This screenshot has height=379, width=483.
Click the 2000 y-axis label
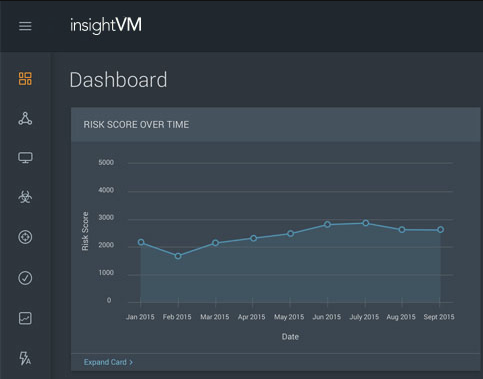(x=106, y=245)
